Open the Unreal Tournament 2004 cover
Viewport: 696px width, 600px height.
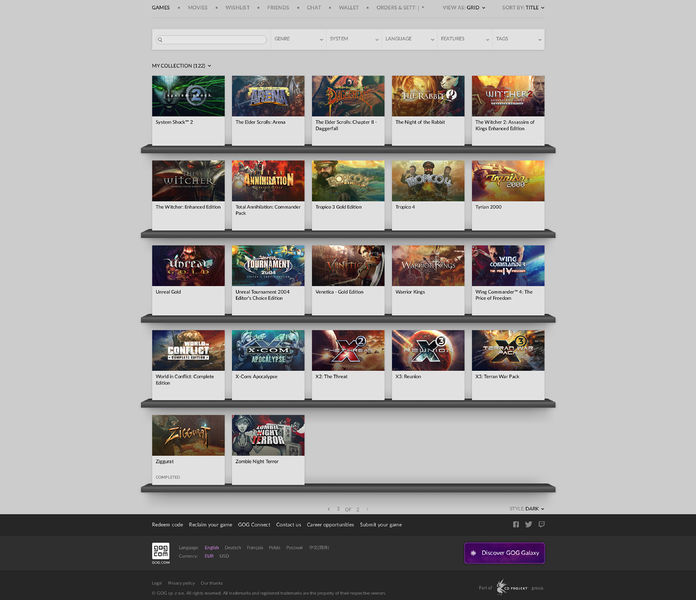click(x=268, y=265)
